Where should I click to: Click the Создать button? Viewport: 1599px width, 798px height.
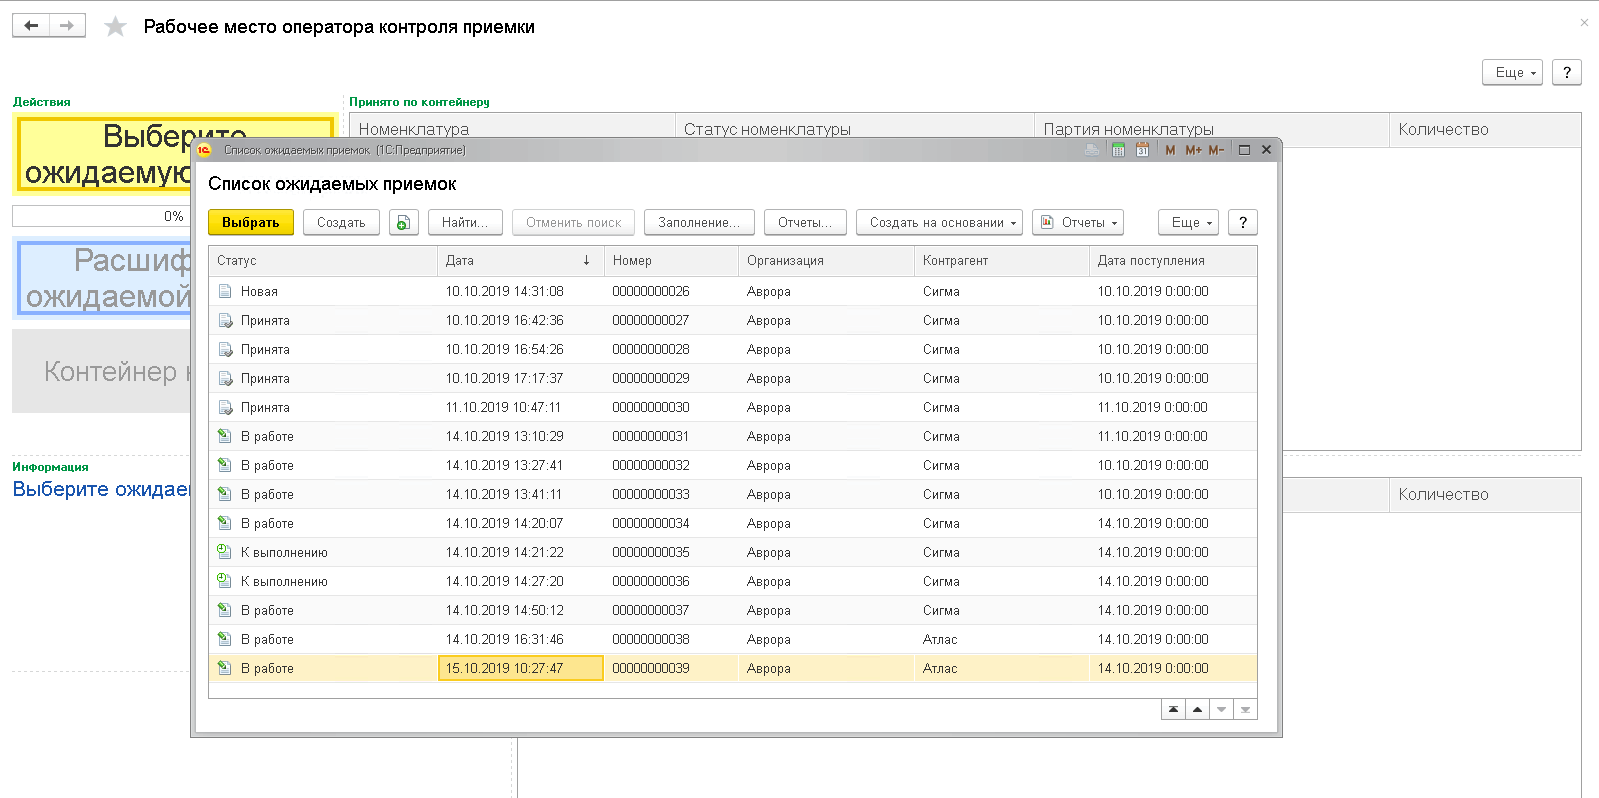(x=341, y=222)
